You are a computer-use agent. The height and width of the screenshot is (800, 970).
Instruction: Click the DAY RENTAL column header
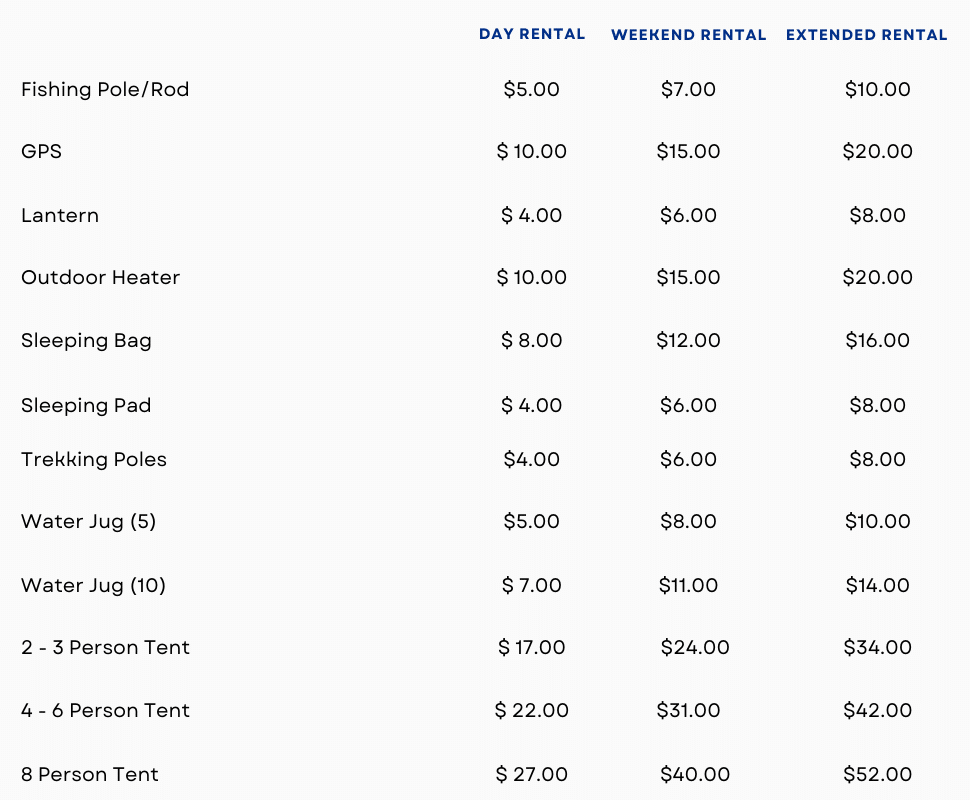[x=532, y=34]
